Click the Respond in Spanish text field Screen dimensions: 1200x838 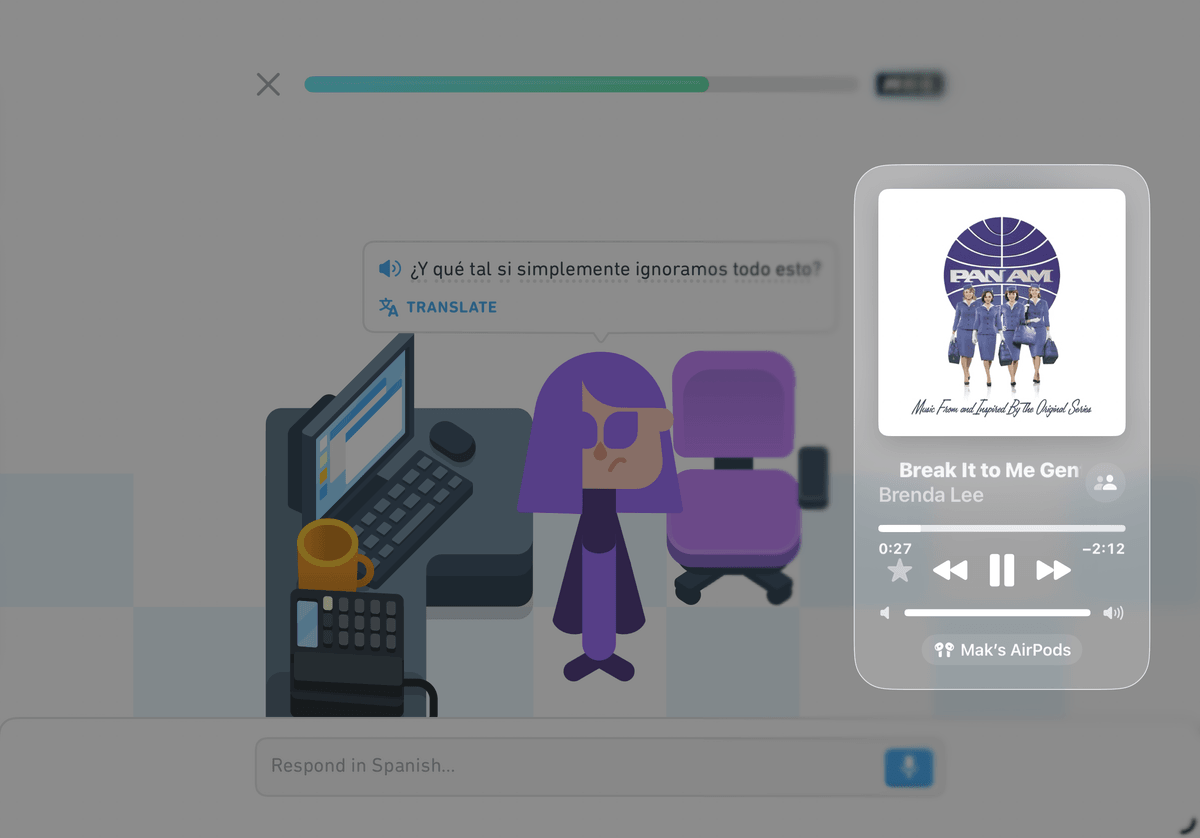[x=570, y=766]
